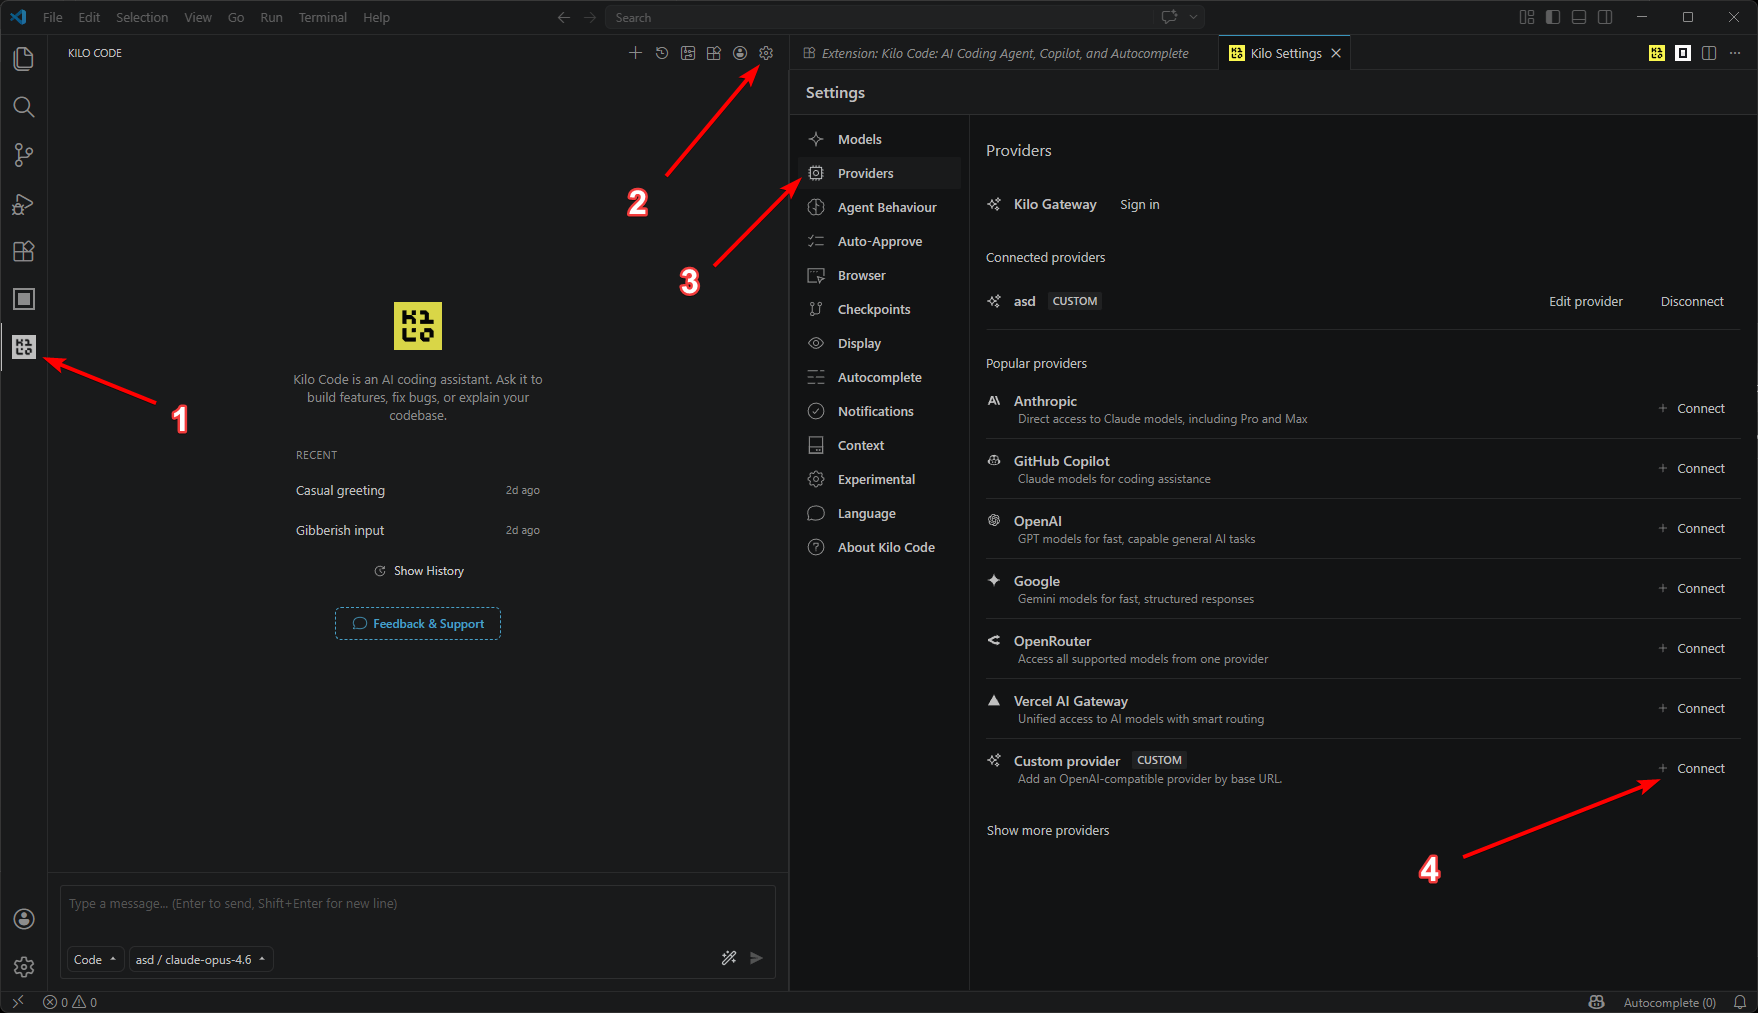Go back with the title bar left arrow
This screenshot has width=1758, height=1013.
coord(564,17)
